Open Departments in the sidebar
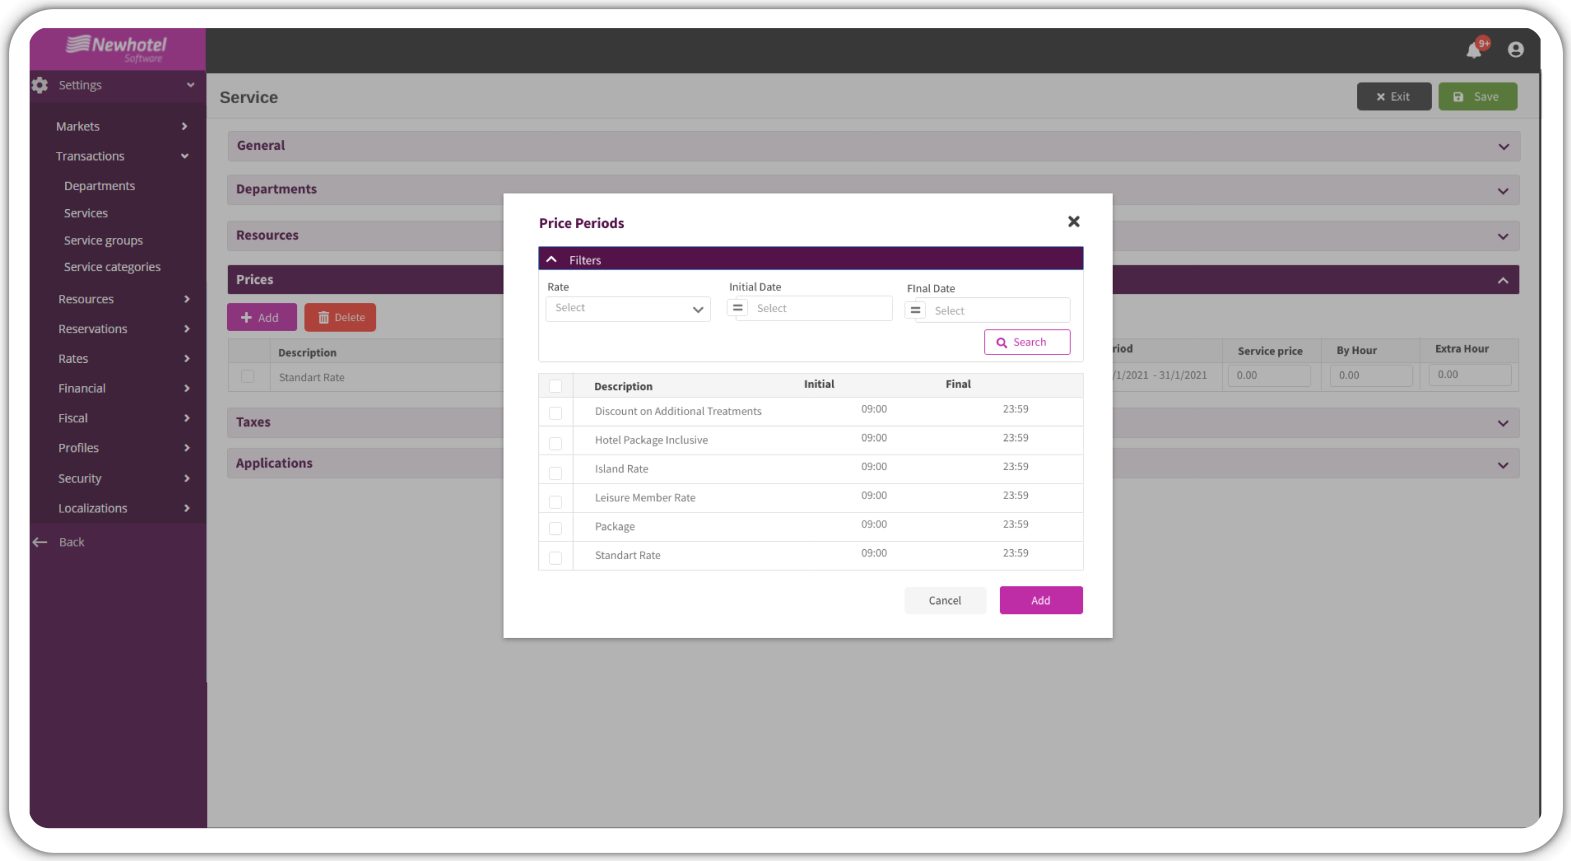Image resolution: width=1571 pixels, height=861 pixels. (x=99, y=186)
